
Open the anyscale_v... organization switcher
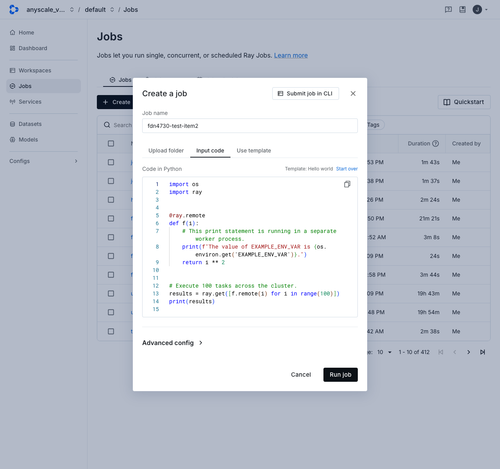pyautogui.click(x=50, y=10)
